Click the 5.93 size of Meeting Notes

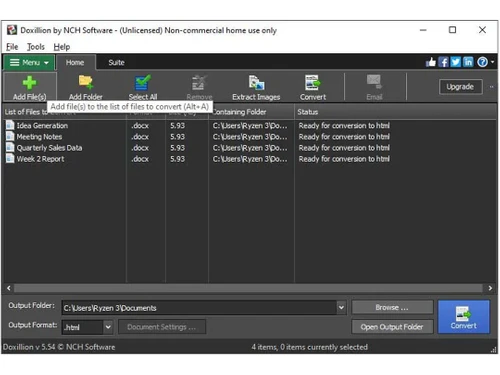[x=177, y=137]
